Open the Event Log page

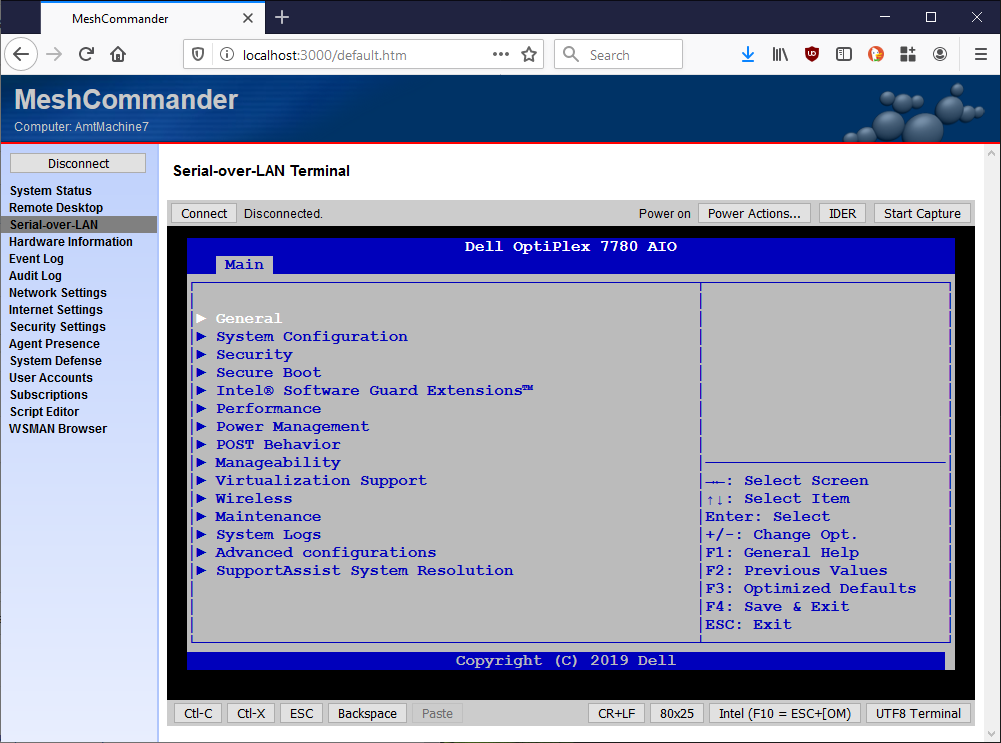[x=36, y=259]
